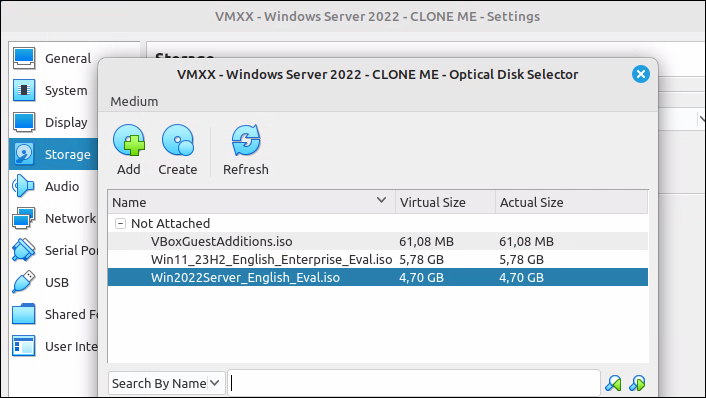Screen dimensions: 706x398
Task: Open the Search By Name dropdown
Action: 167,383
